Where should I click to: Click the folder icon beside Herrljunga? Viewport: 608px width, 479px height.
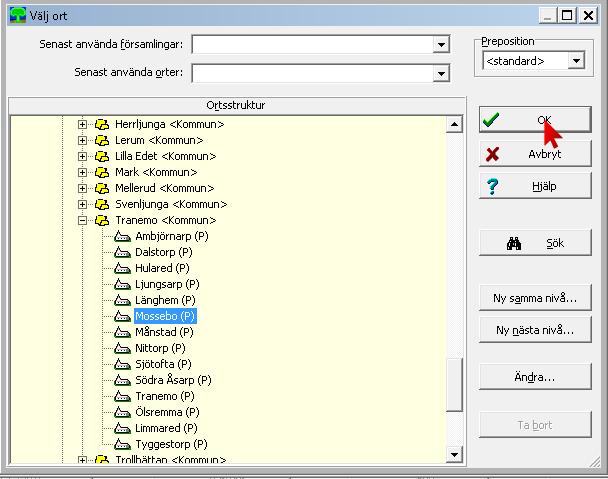102,125
